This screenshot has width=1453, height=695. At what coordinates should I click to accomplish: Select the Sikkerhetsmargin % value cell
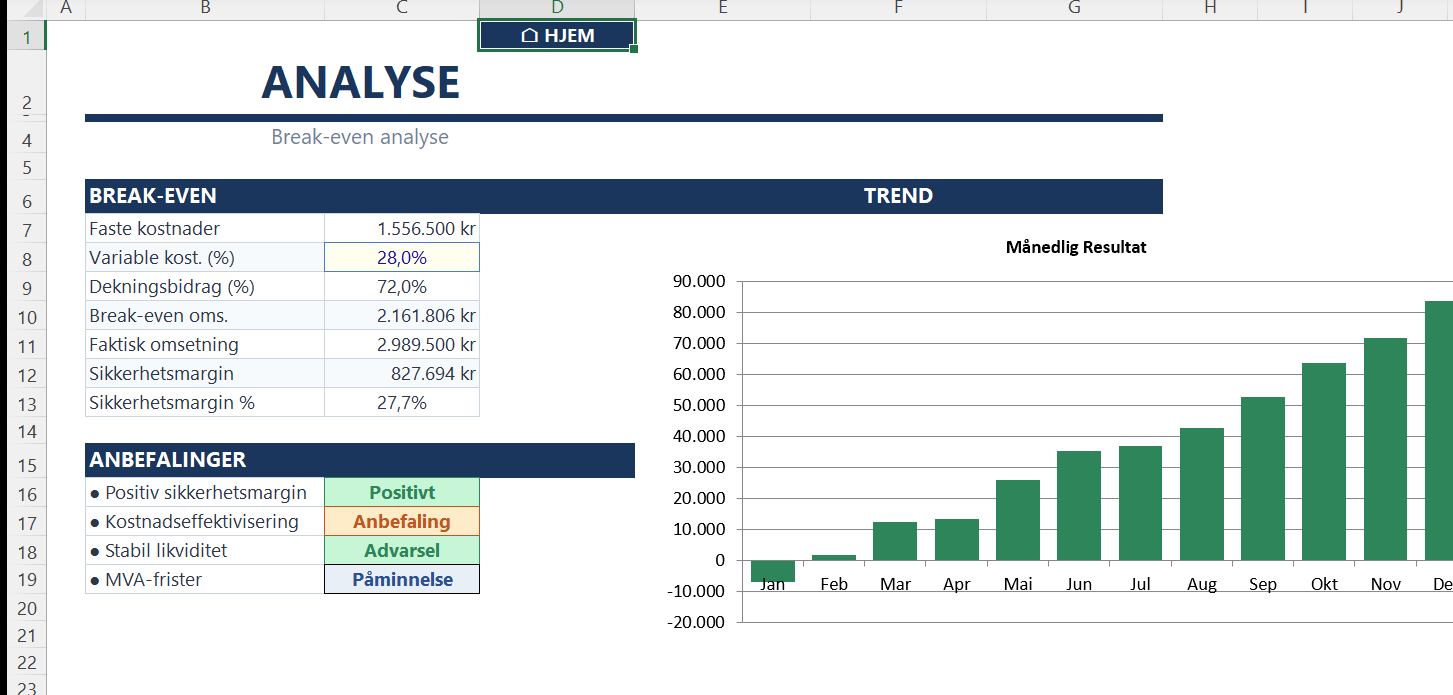point(402,403)
